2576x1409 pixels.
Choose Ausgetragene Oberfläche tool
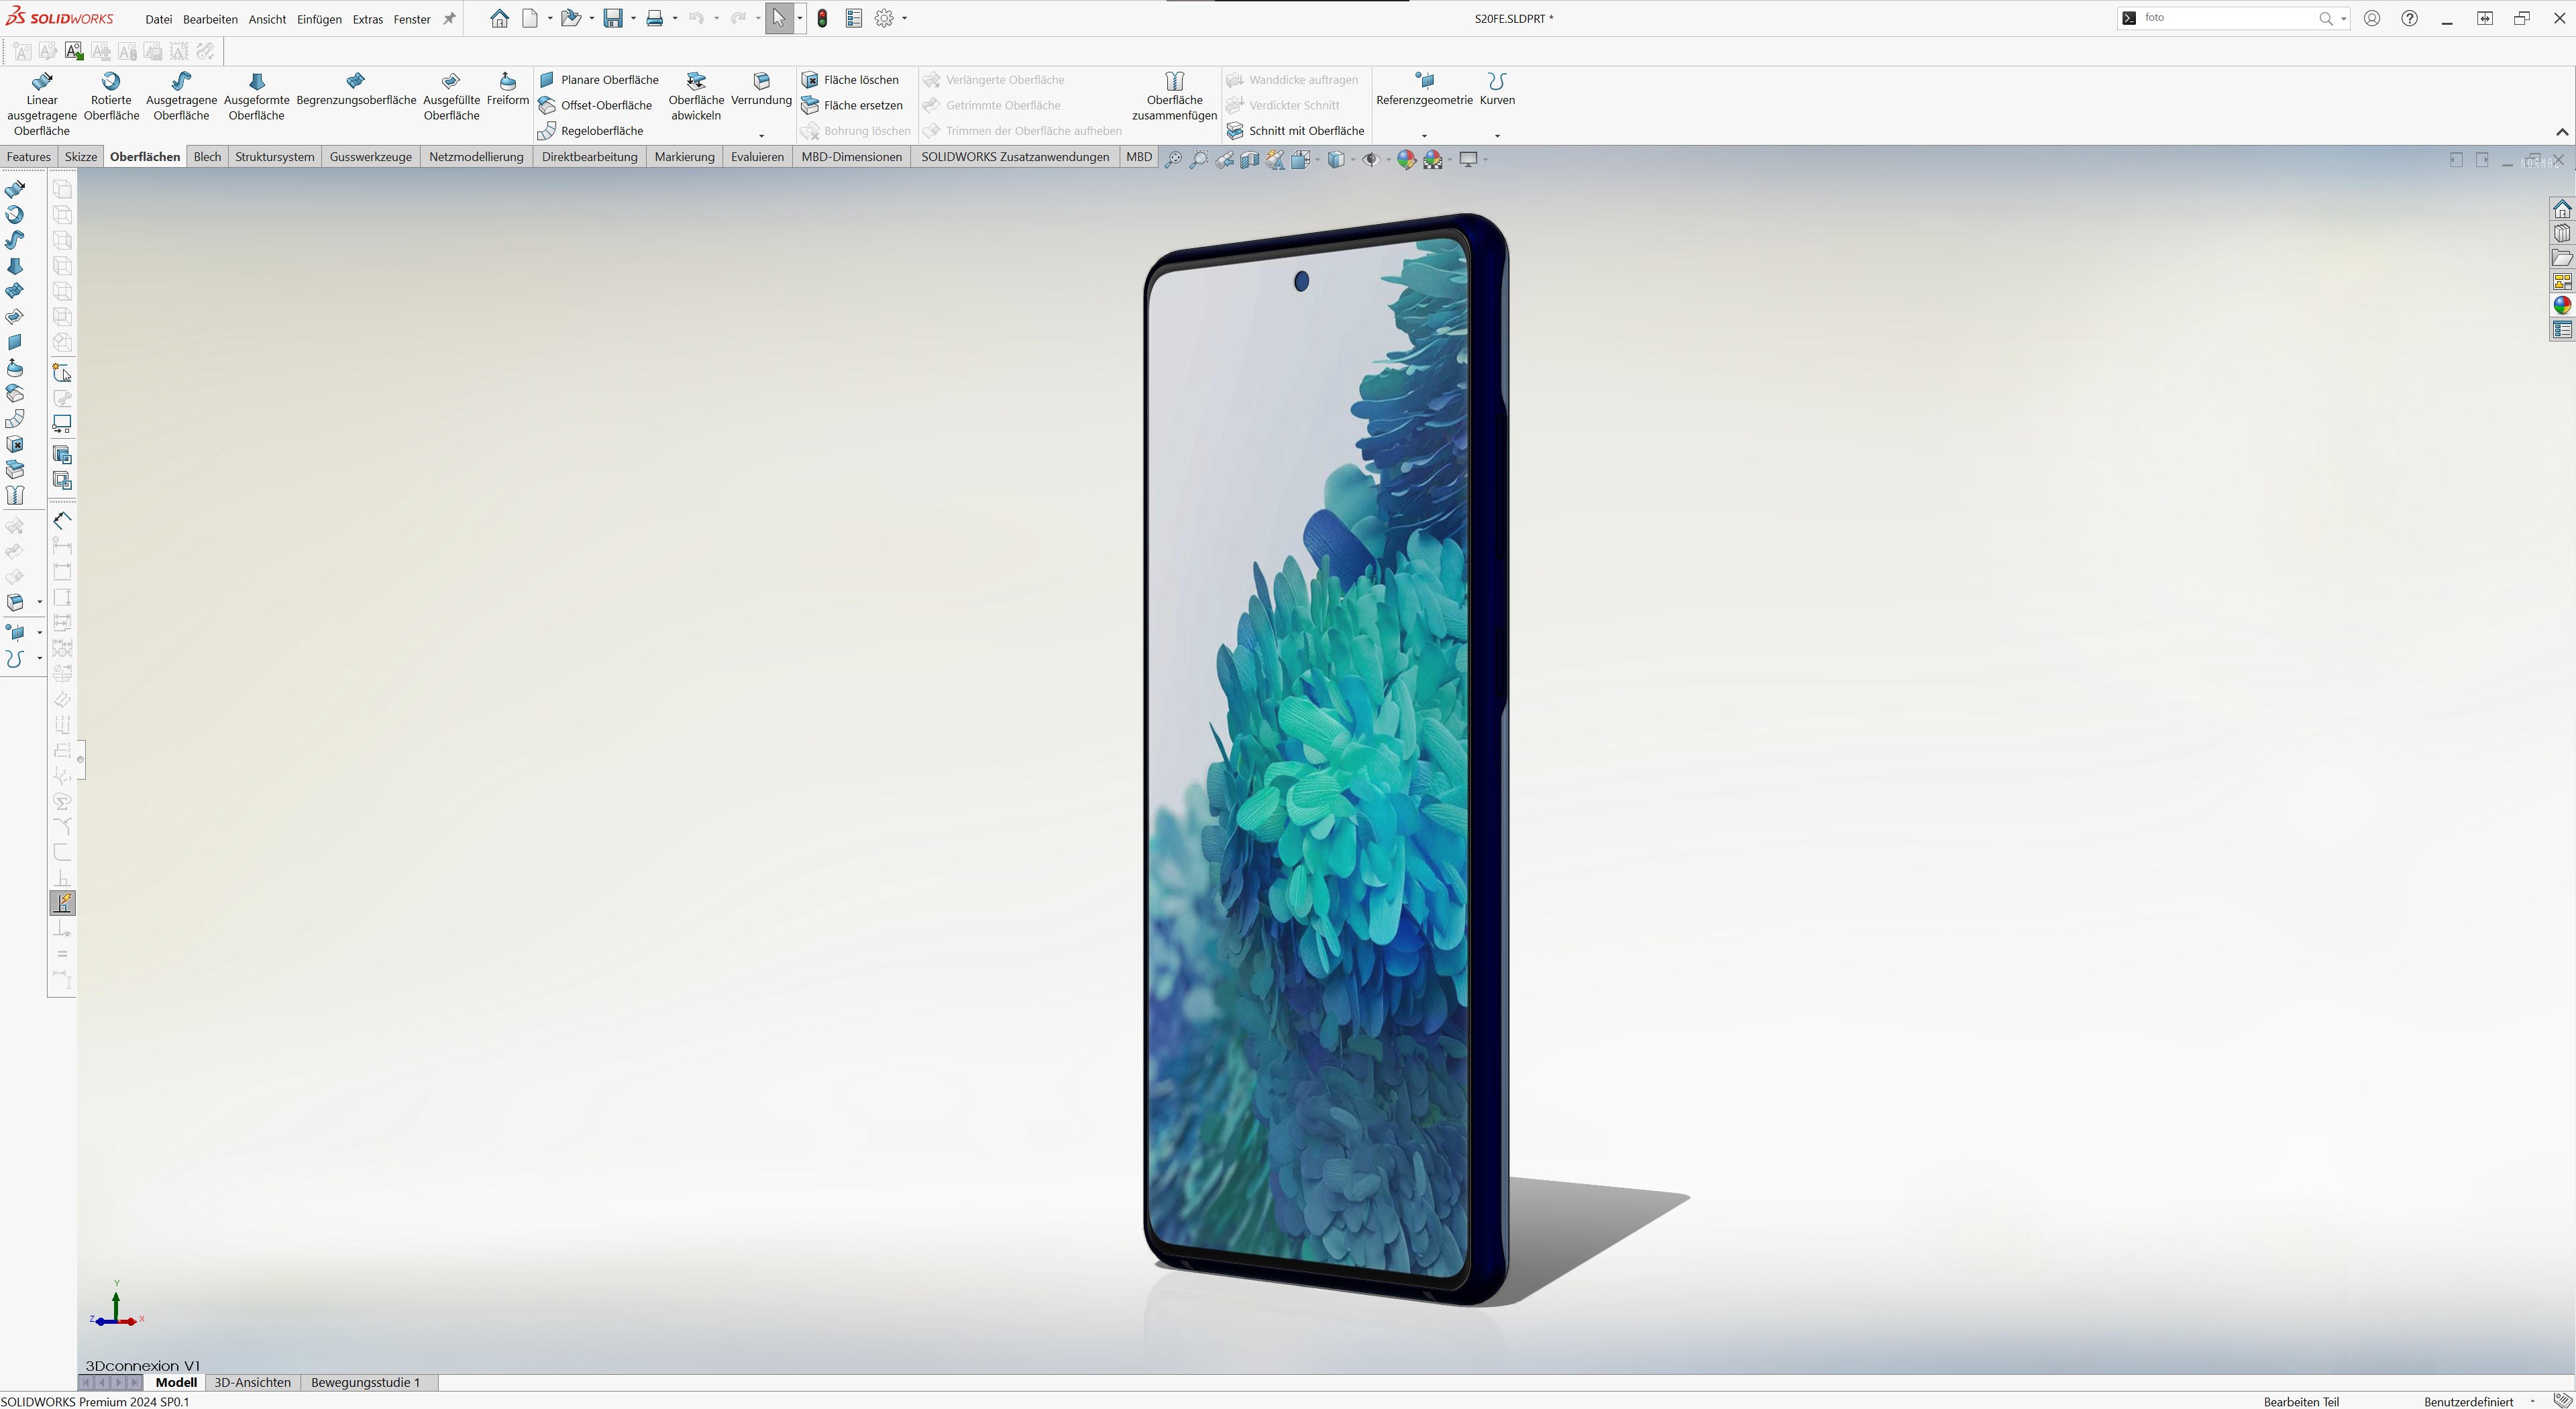(181, 96)
